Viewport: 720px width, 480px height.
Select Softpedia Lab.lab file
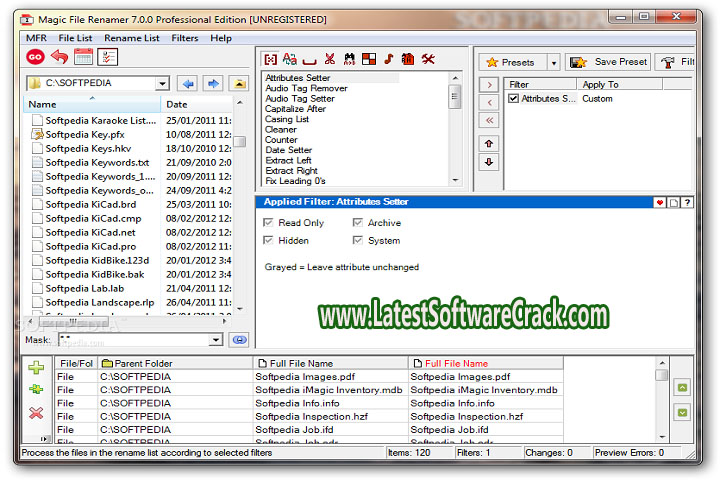click(84, 288)
